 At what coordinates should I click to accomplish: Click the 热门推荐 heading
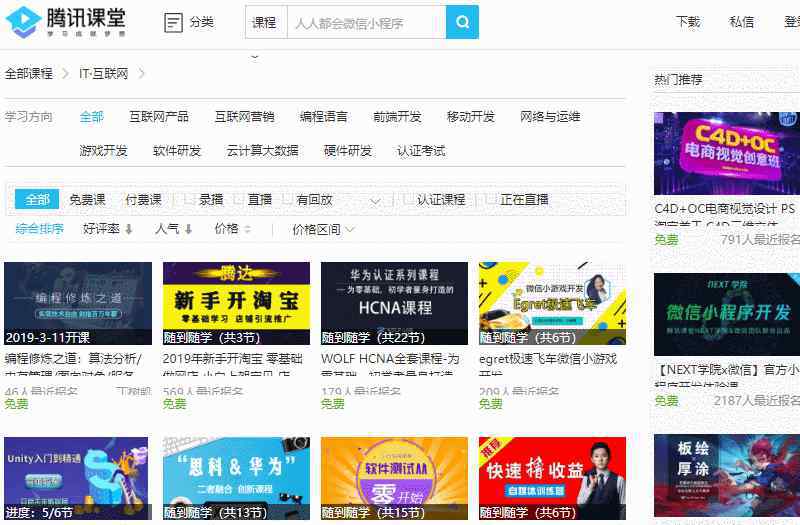pyautogui.click(x=678, y=80)
